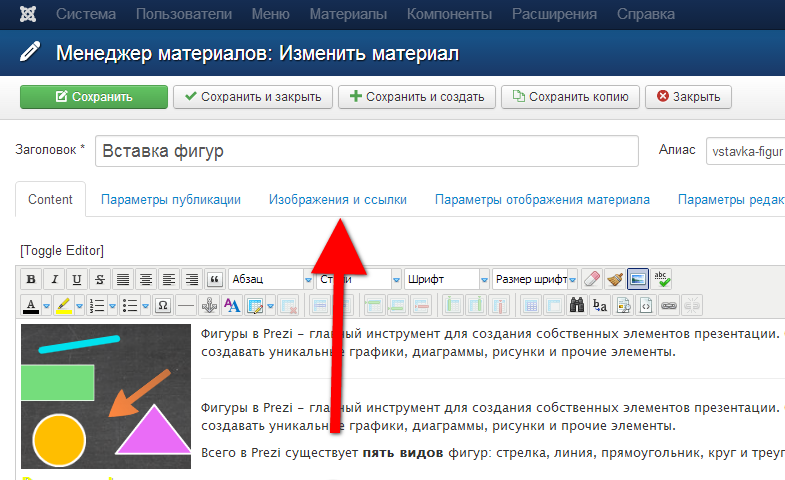Click the green Сохранить button
785x480 pixels.
click(x=94, y=97)
